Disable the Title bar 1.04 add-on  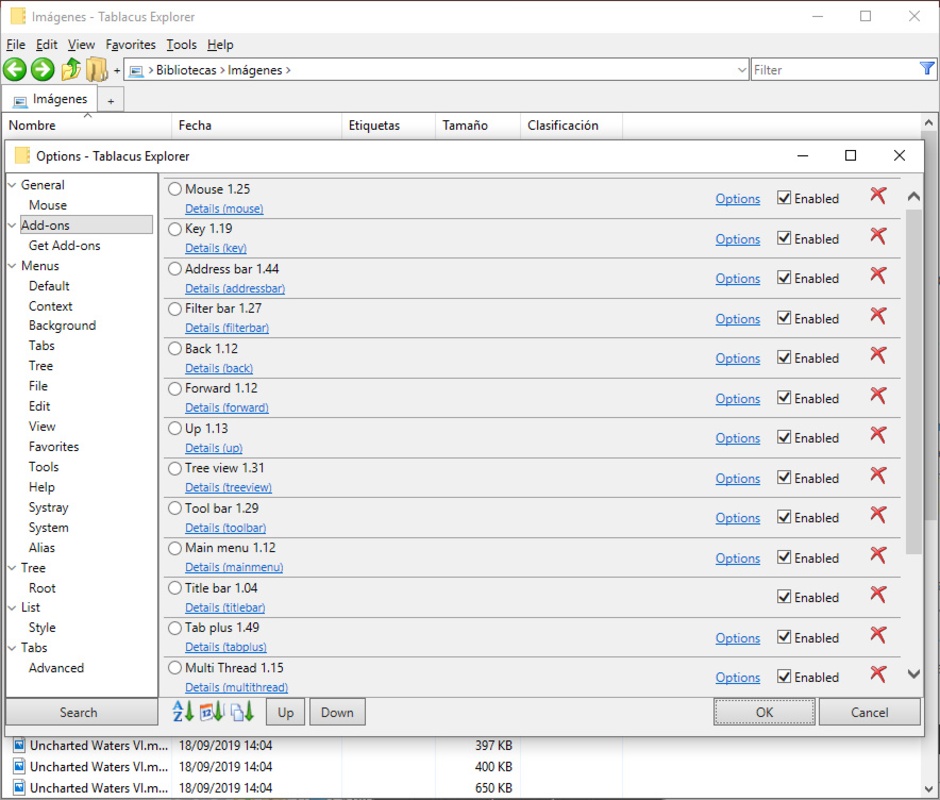(784, 597)
